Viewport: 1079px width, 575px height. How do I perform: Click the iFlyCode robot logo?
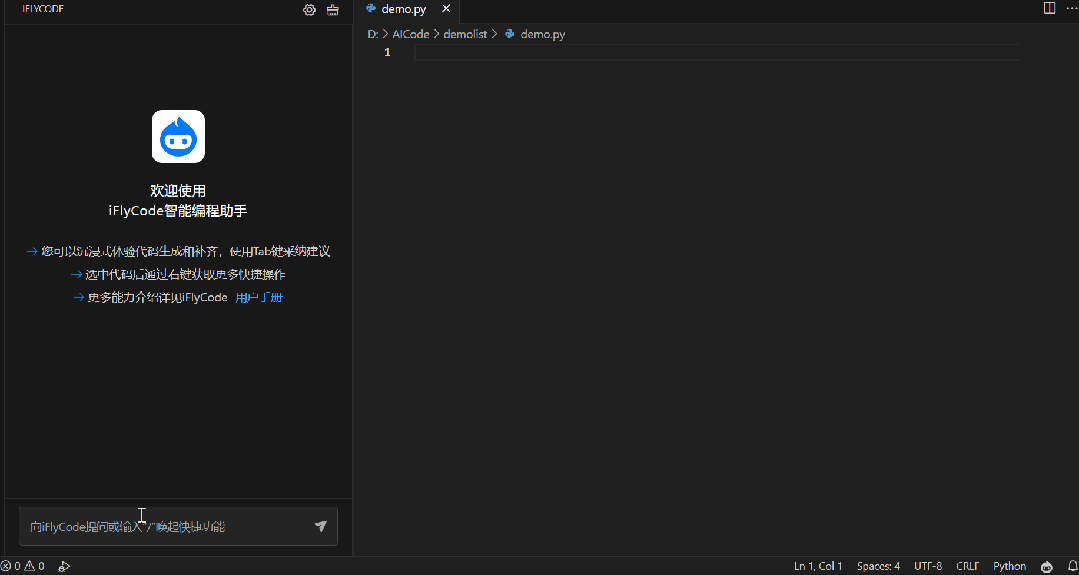(178, 136)
